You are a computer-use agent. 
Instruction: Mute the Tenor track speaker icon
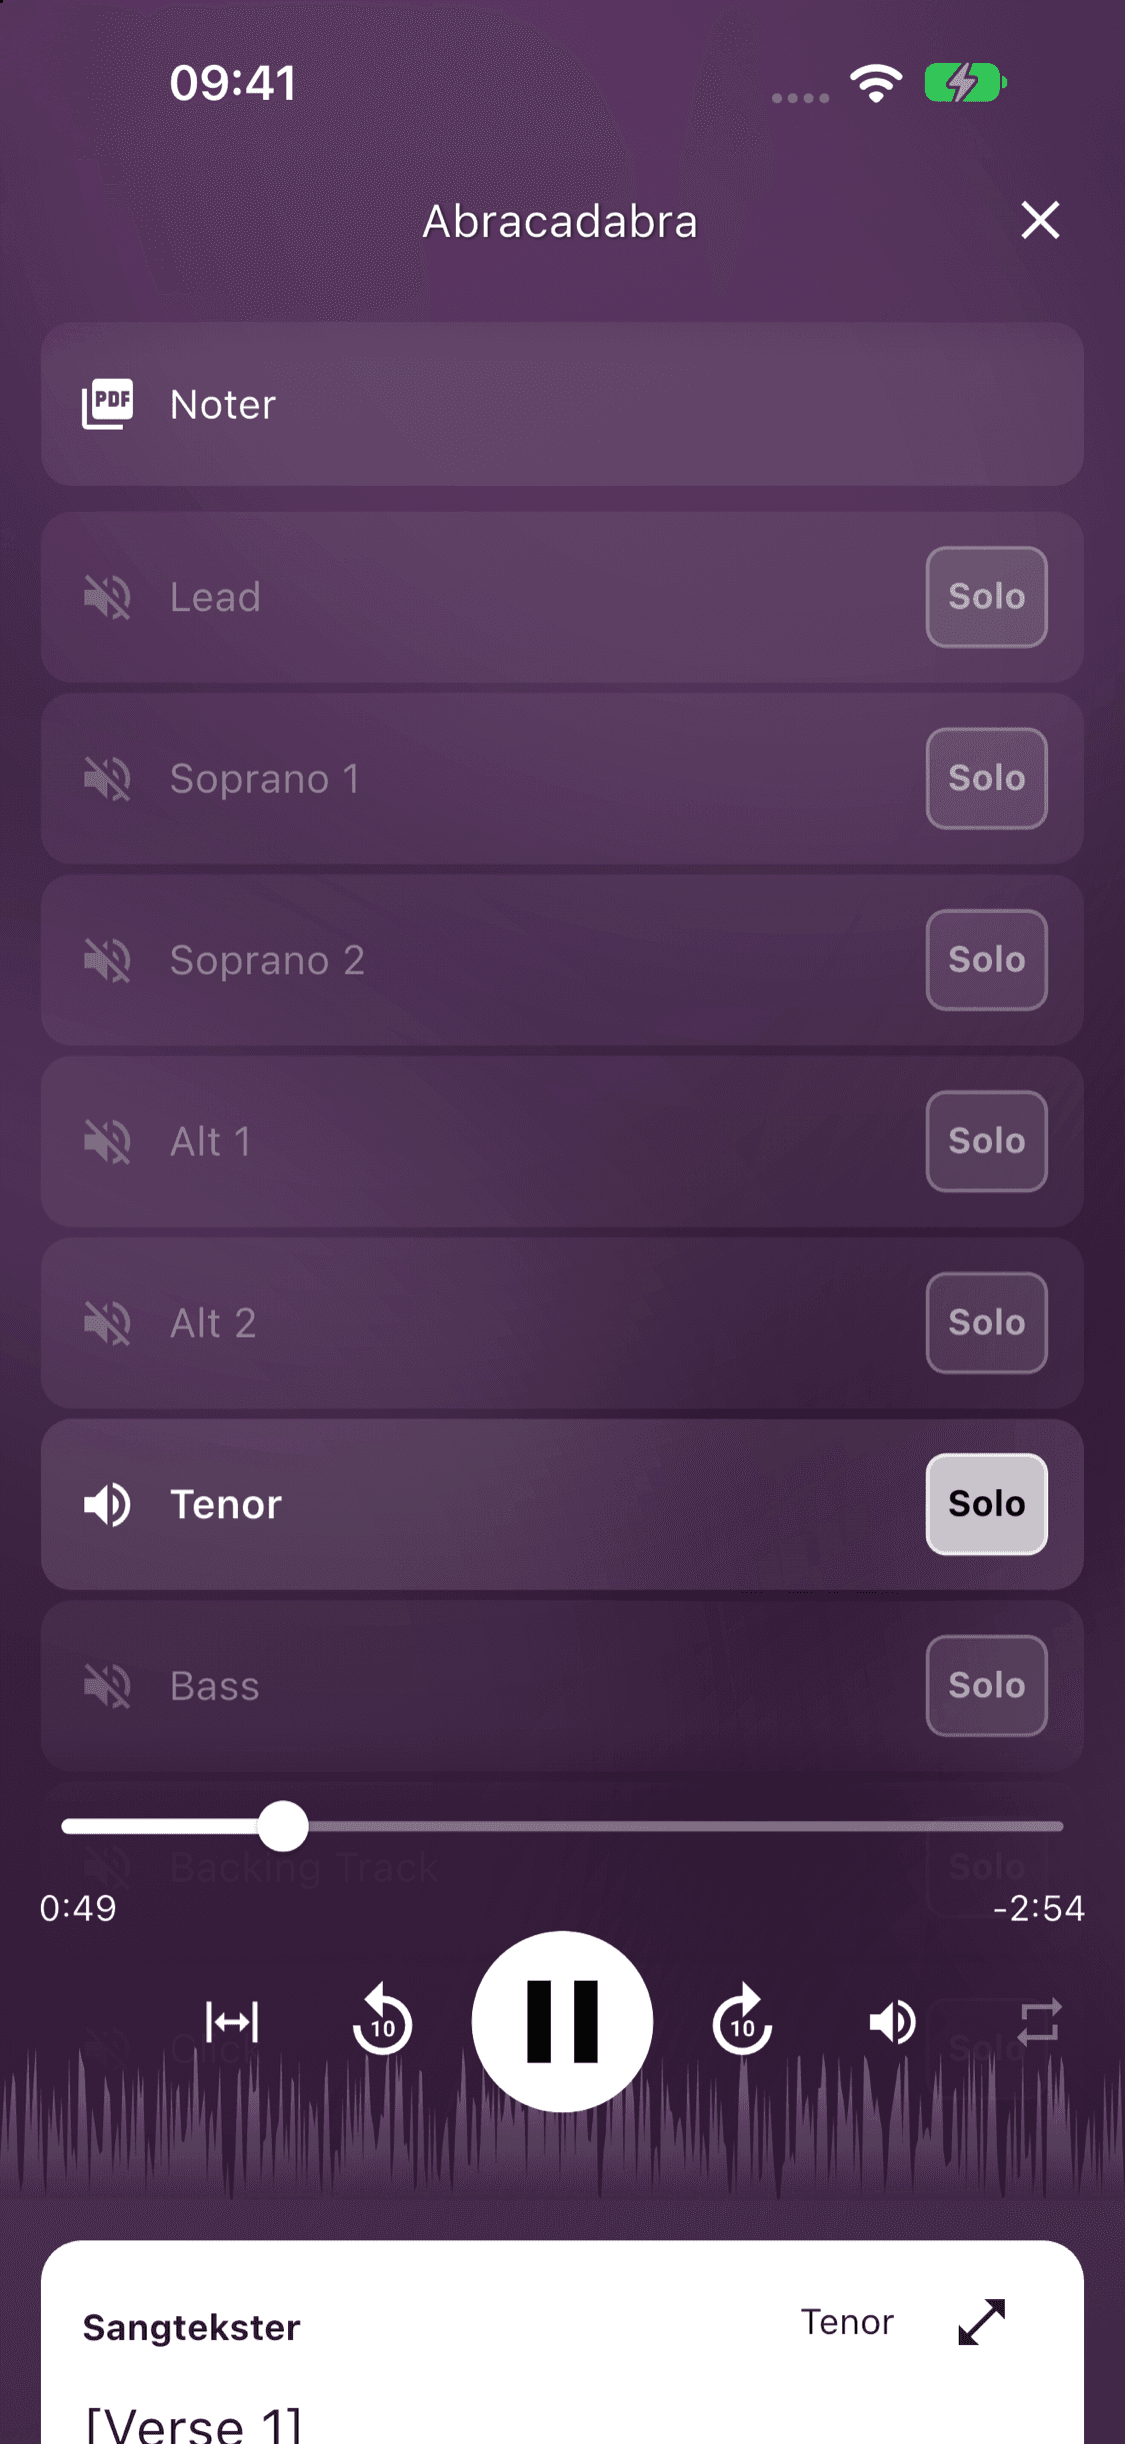(x=107, y=1504)
